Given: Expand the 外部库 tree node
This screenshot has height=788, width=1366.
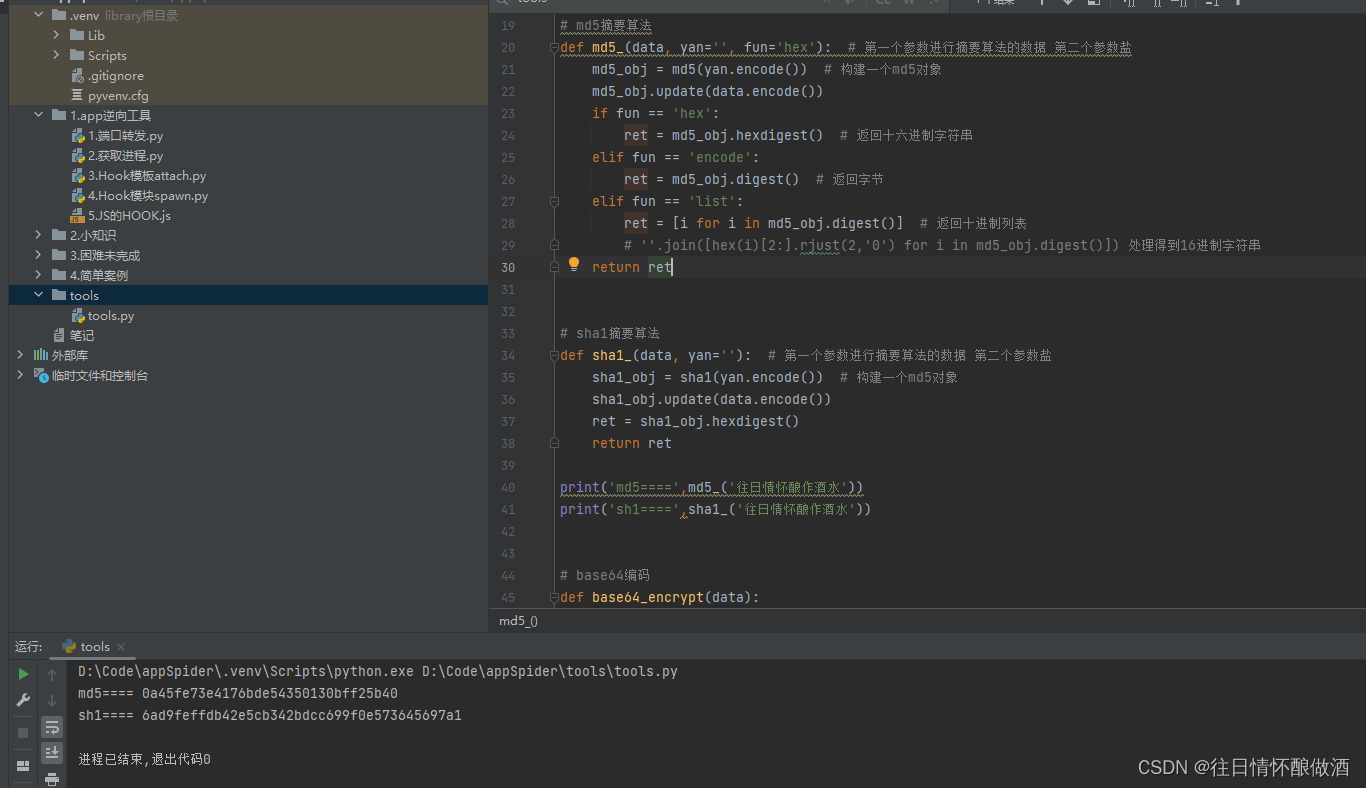Looking at the screenshot, I should (x=20, y=354).
